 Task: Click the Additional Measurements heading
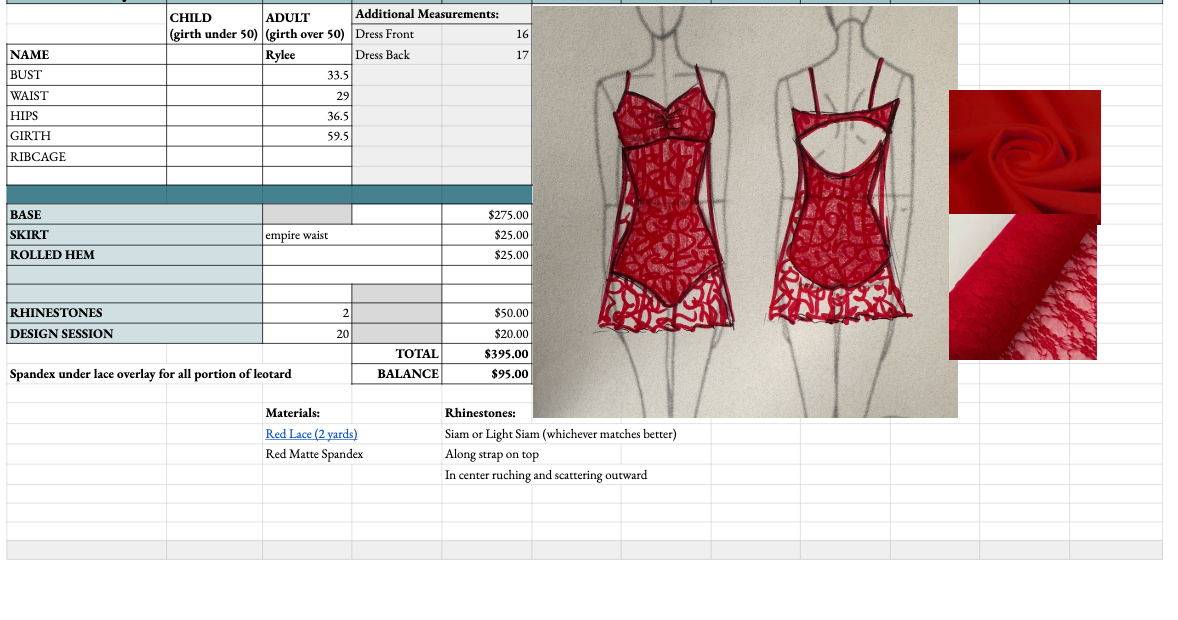pyautogui.click(x=427, y=14)
